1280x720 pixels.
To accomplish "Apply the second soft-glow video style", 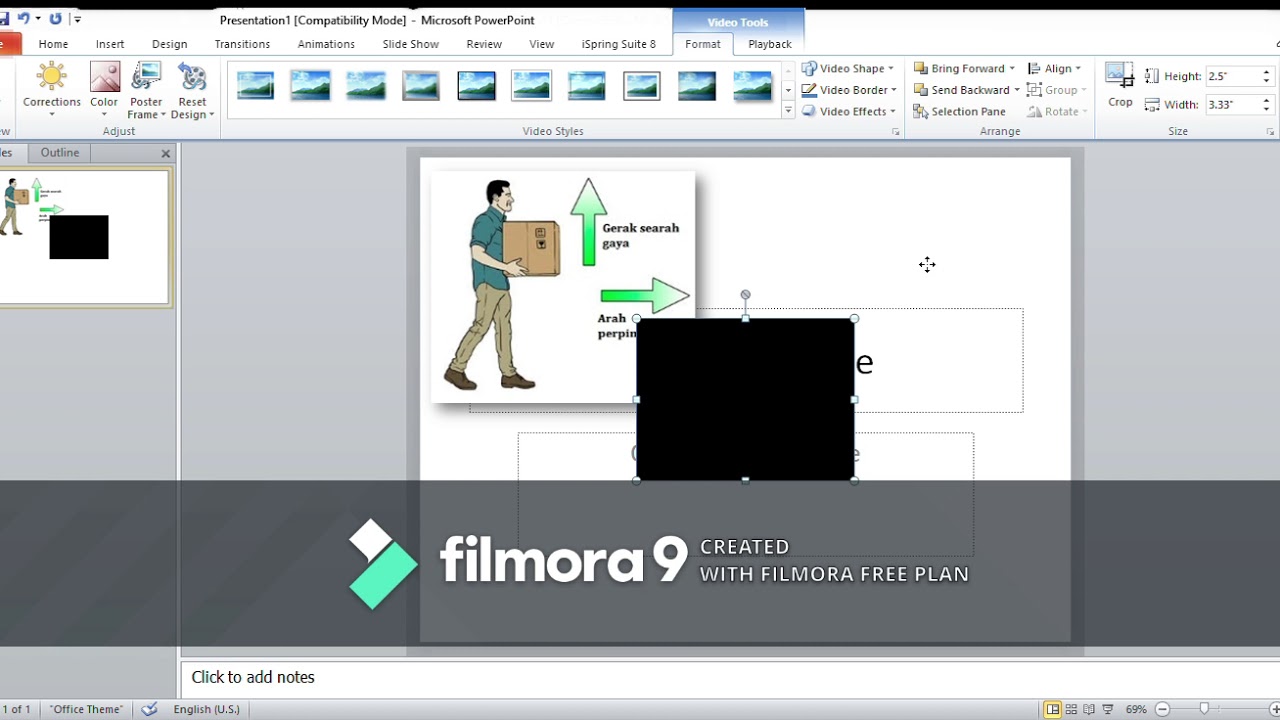I will click(311, 86).
